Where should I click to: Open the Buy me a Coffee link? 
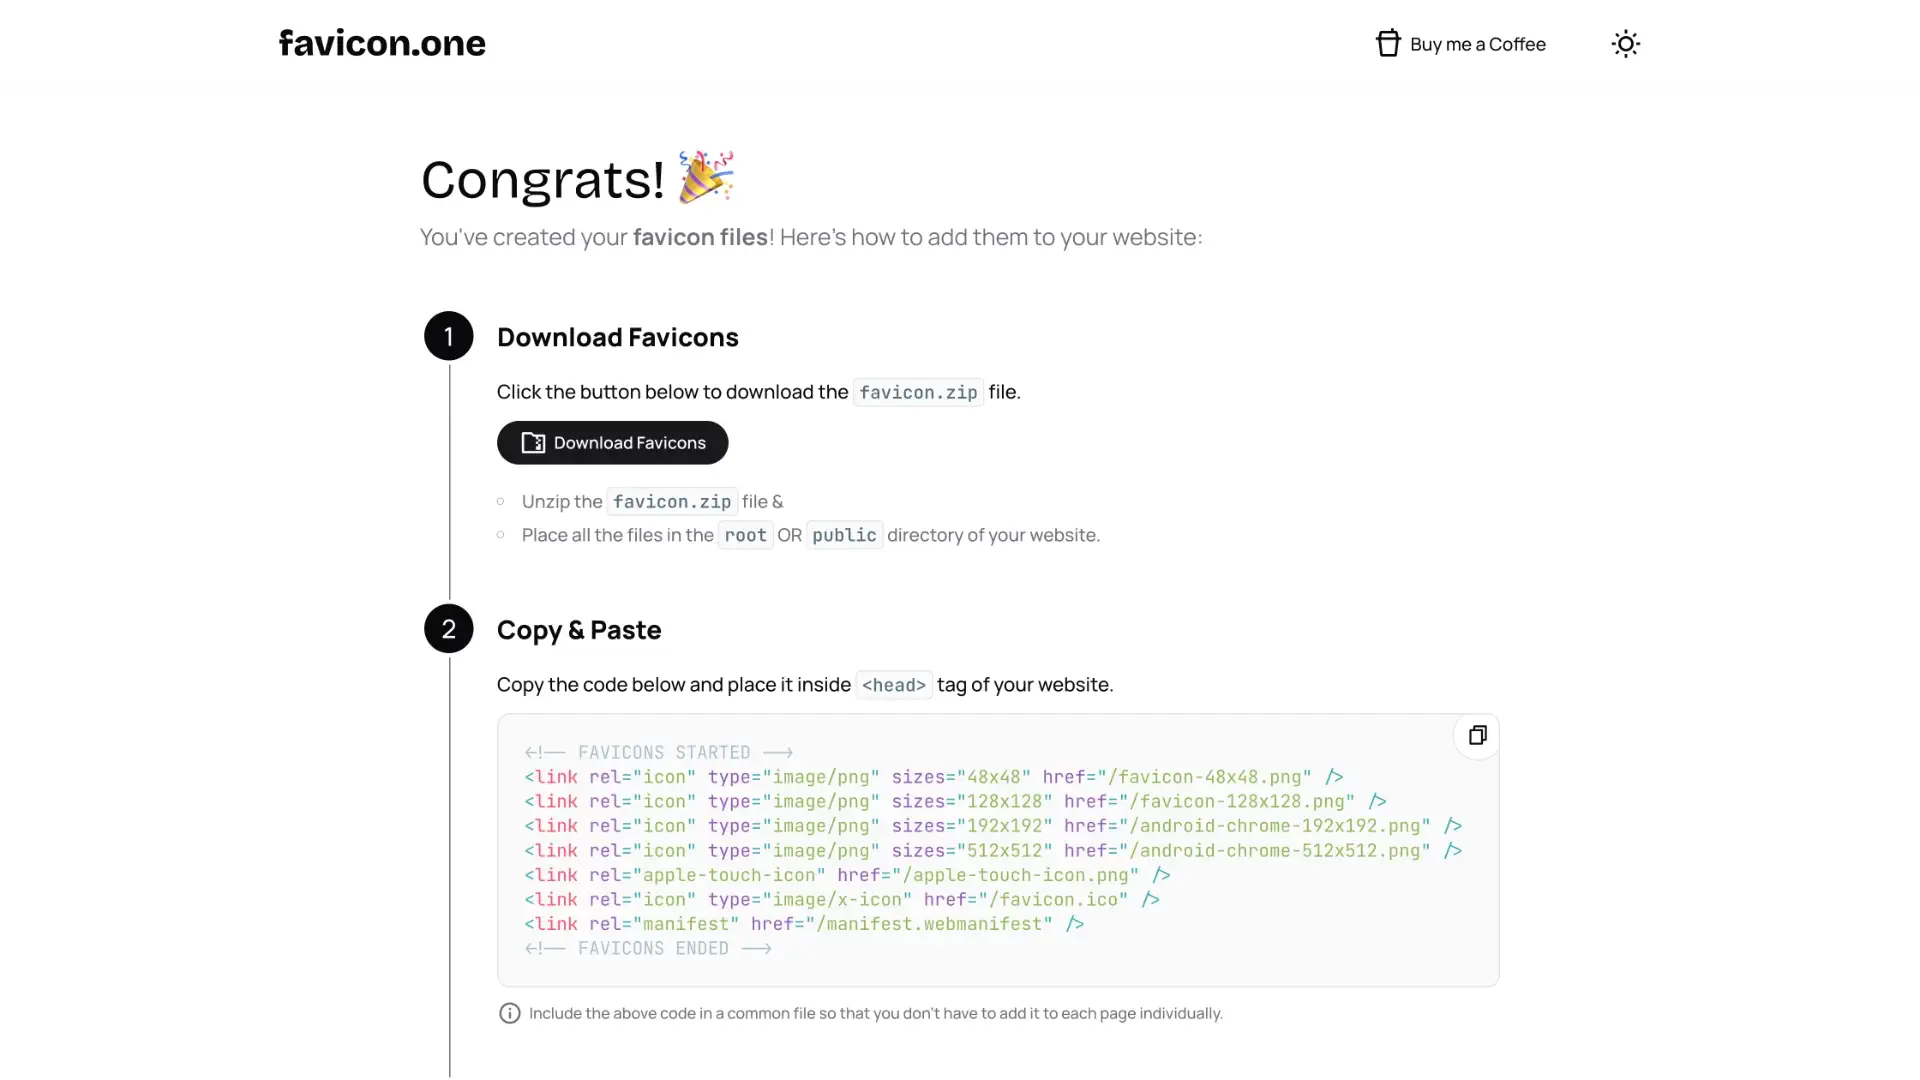coord(1477,44)
